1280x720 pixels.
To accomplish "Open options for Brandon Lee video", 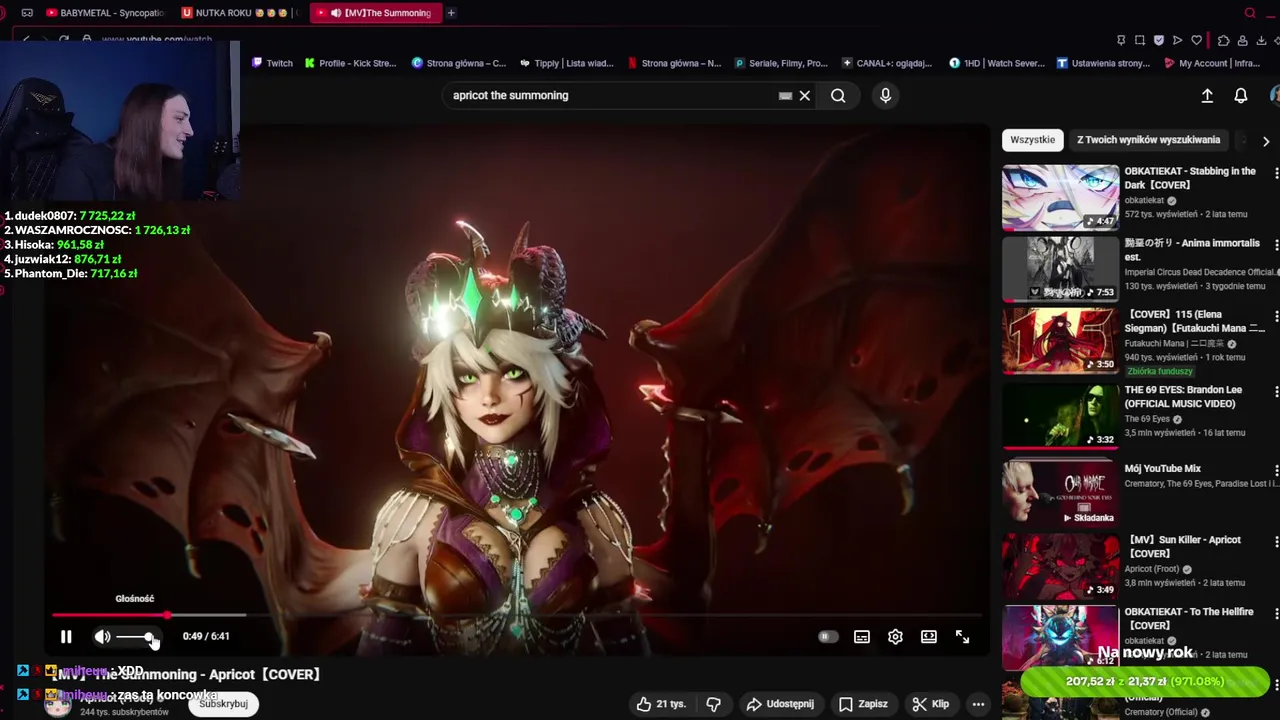I will pyautogui.click(x=1276, y=392).
